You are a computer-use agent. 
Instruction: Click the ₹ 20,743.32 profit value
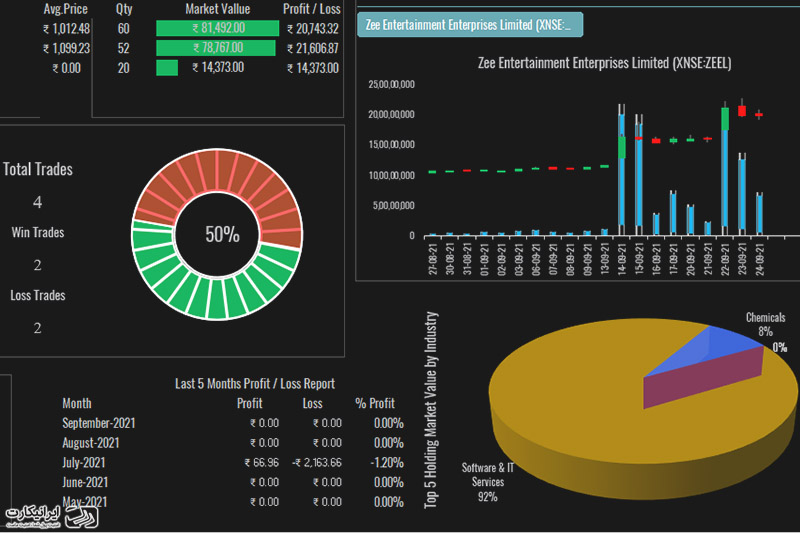tap(312, 29)
